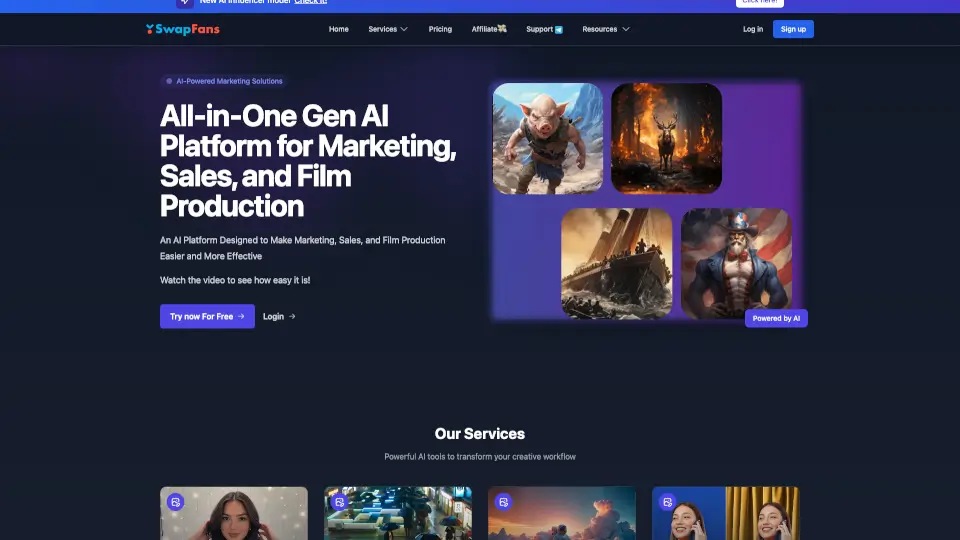
Task: Click Log in in the navbar
Action: [753, 29]
